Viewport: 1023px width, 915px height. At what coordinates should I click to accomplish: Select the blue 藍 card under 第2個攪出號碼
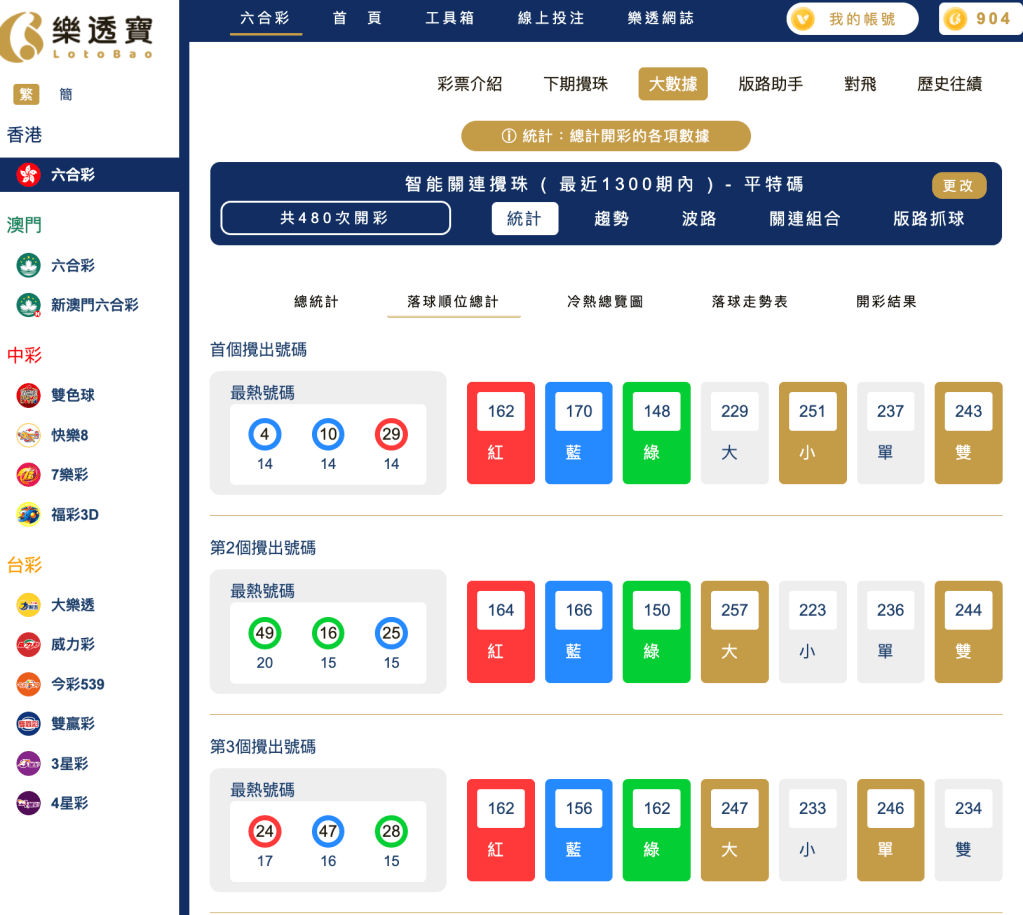coord(578,631)
